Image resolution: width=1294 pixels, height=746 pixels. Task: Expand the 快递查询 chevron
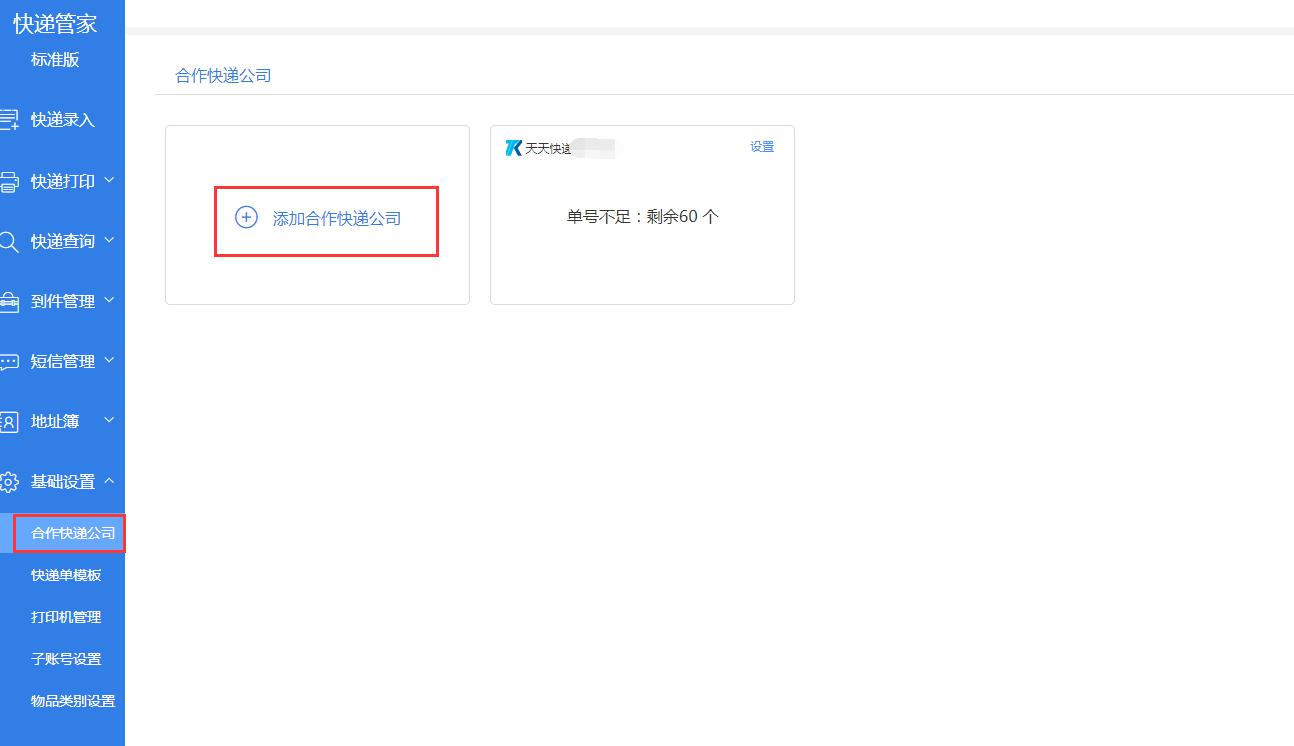tap(109, 241)
